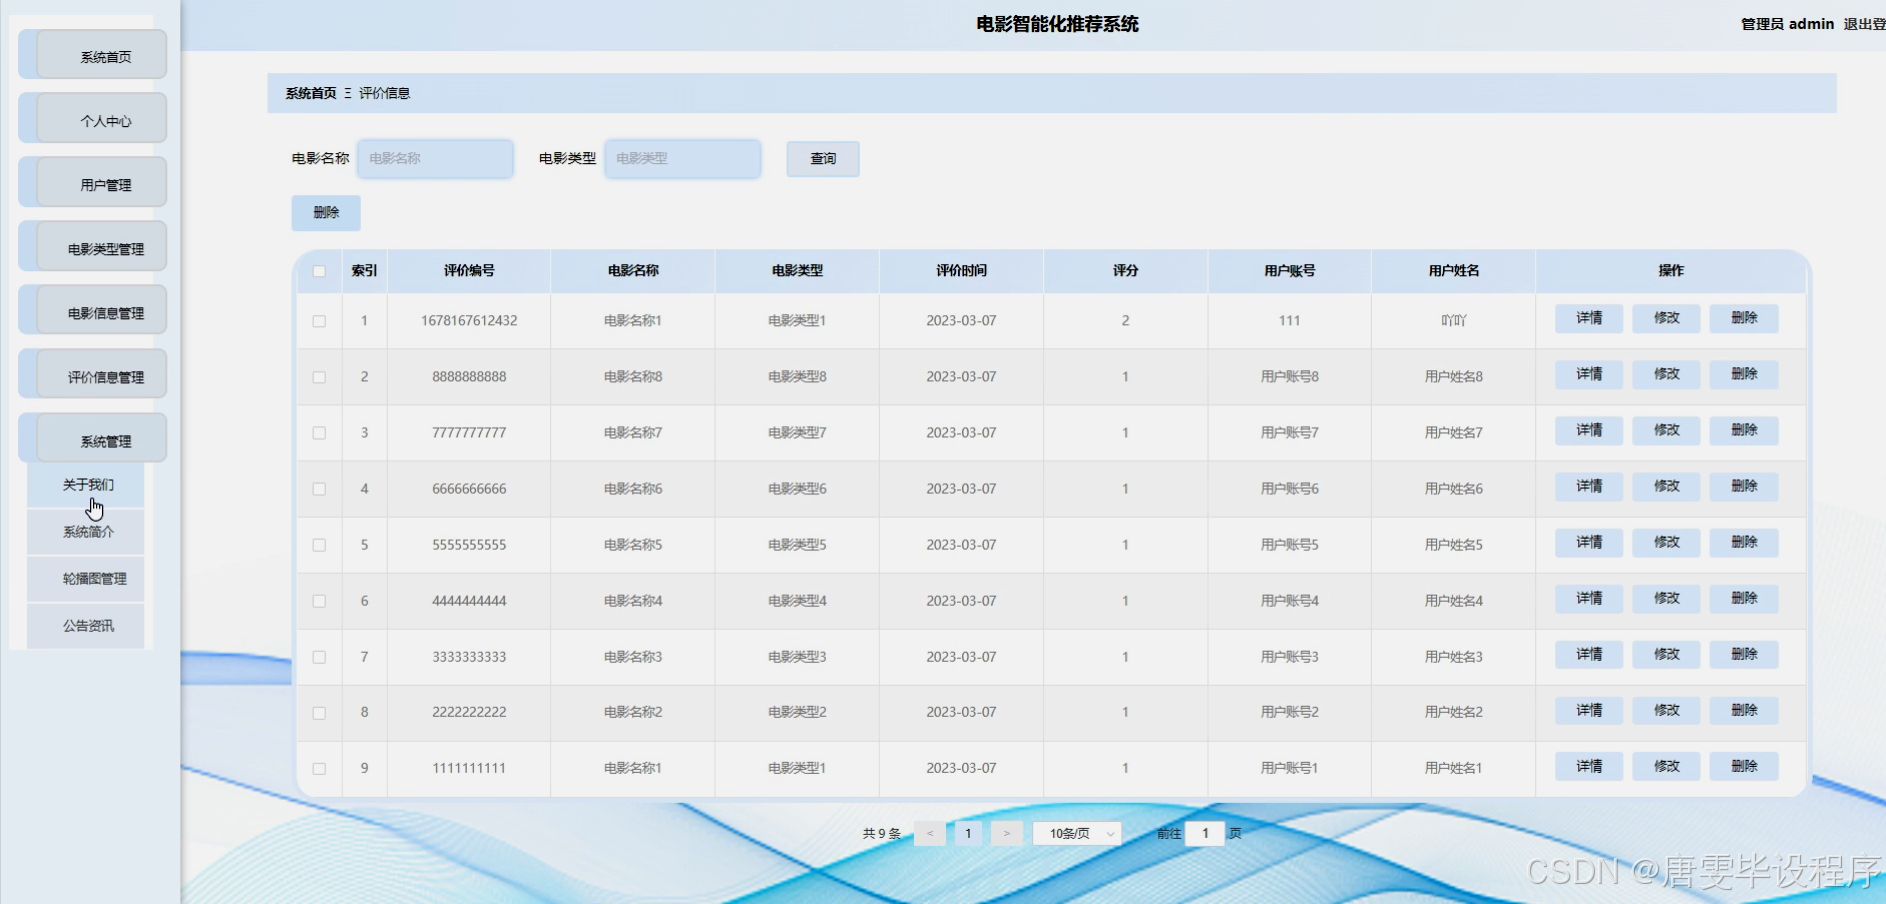The image size is (1886, 904).
Task: Open 详情 for row 6666666666
Action: click(x=1589, y=486)
